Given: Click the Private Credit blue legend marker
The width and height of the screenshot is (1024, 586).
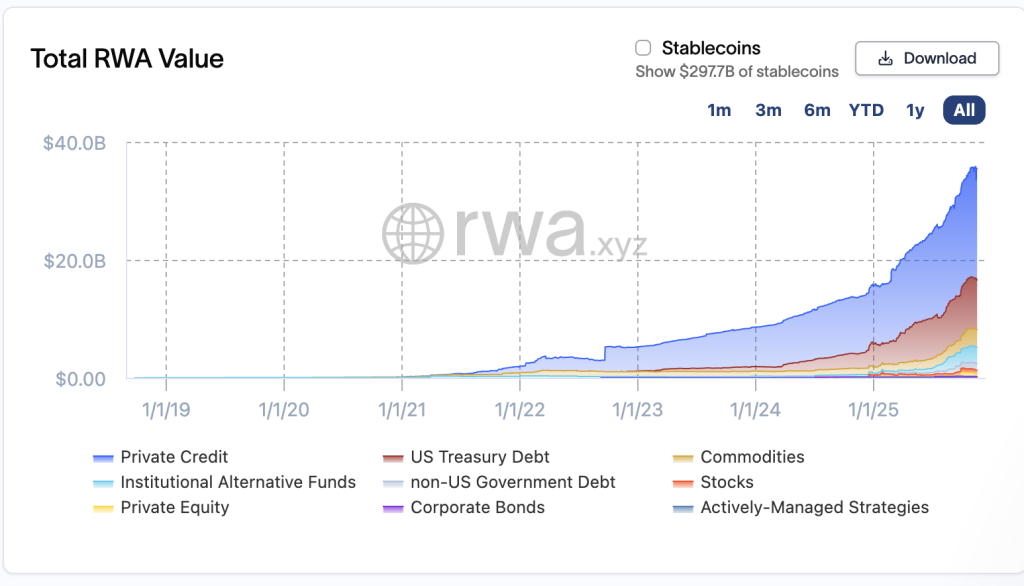Looking at the screenshot, I should click(104, 457).
